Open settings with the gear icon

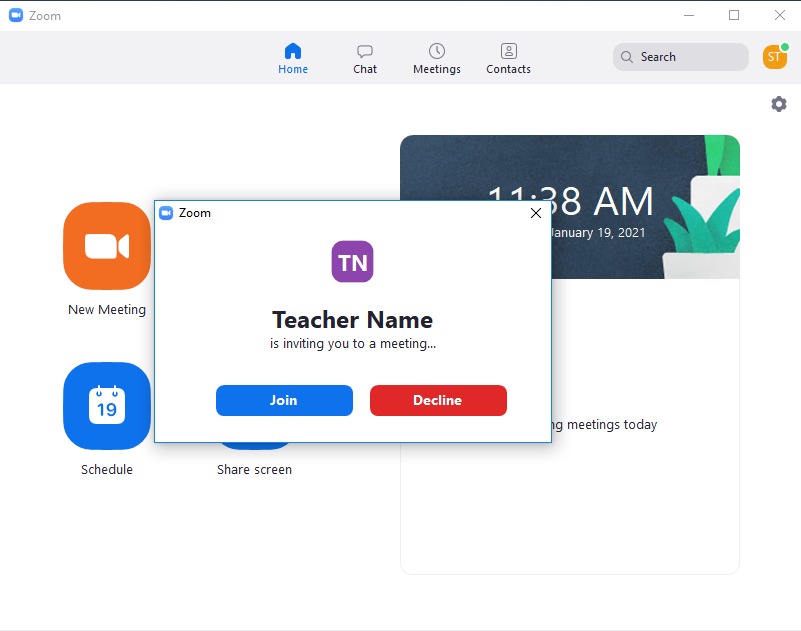(x=779, y=104)
